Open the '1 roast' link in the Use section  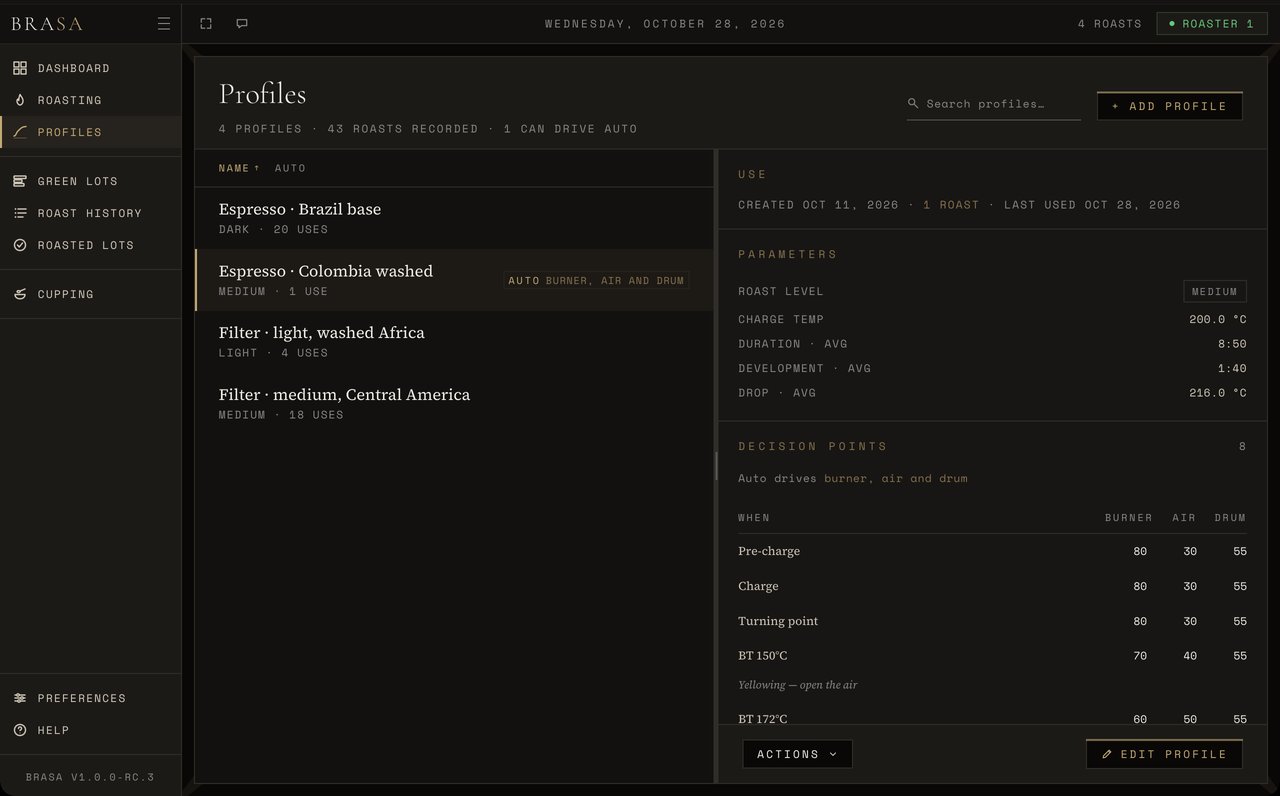pyautogui.click(x=951, y=205)
